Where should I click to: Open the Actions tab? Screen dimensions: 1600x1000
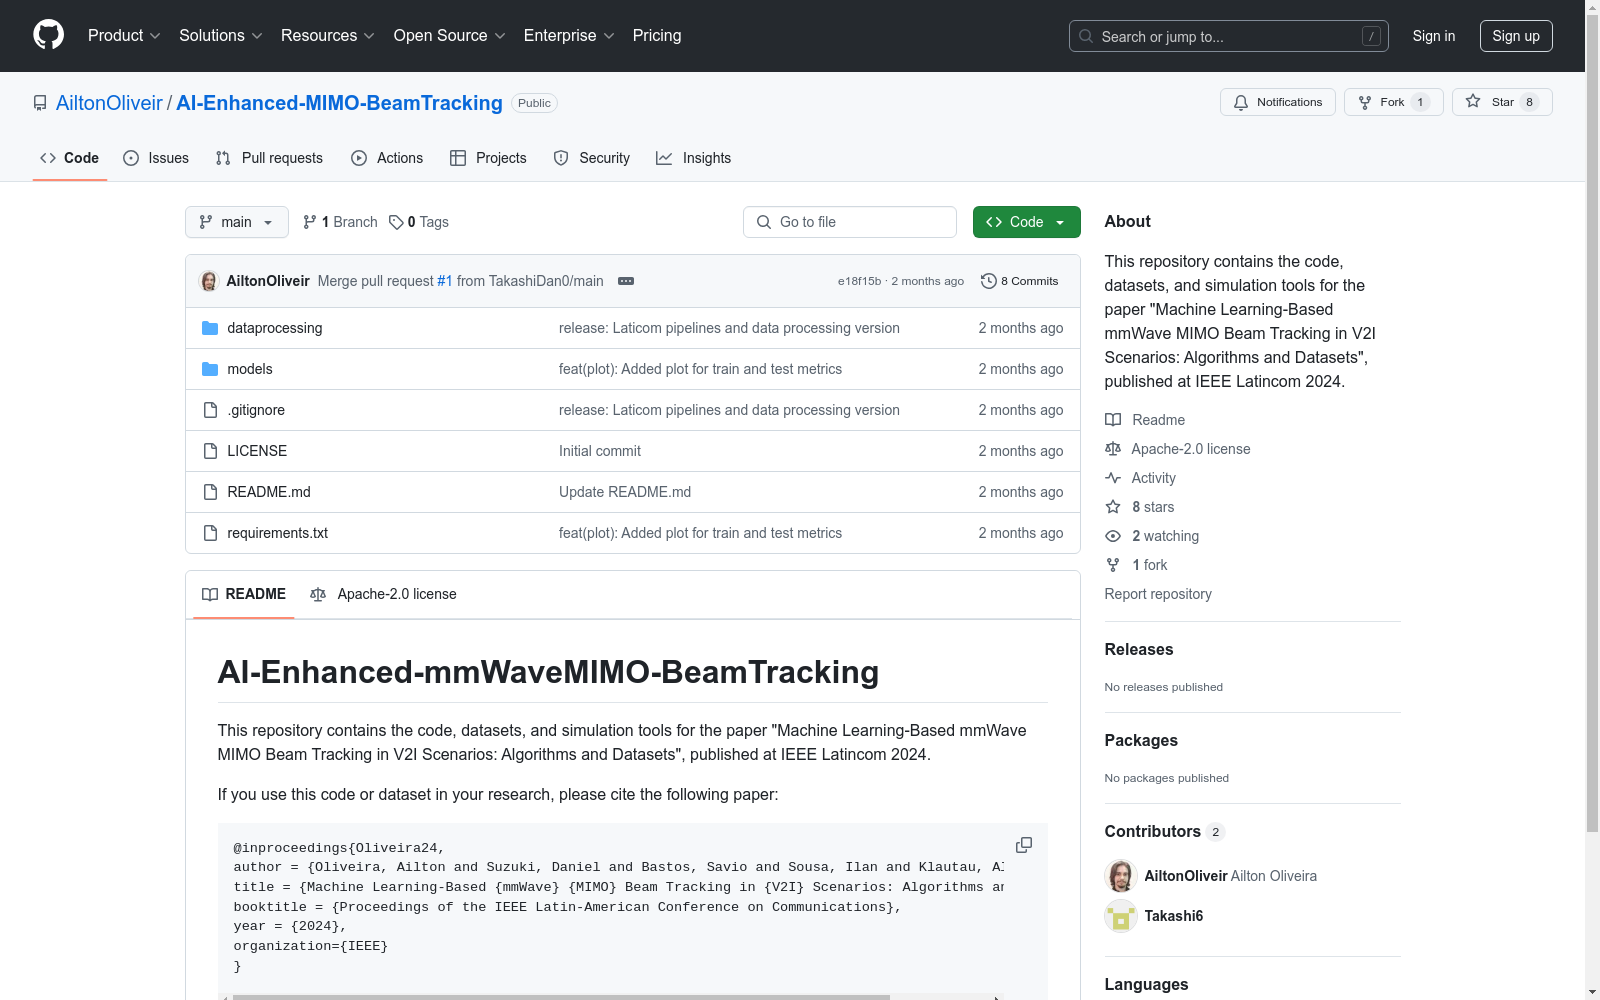point(387,158)
